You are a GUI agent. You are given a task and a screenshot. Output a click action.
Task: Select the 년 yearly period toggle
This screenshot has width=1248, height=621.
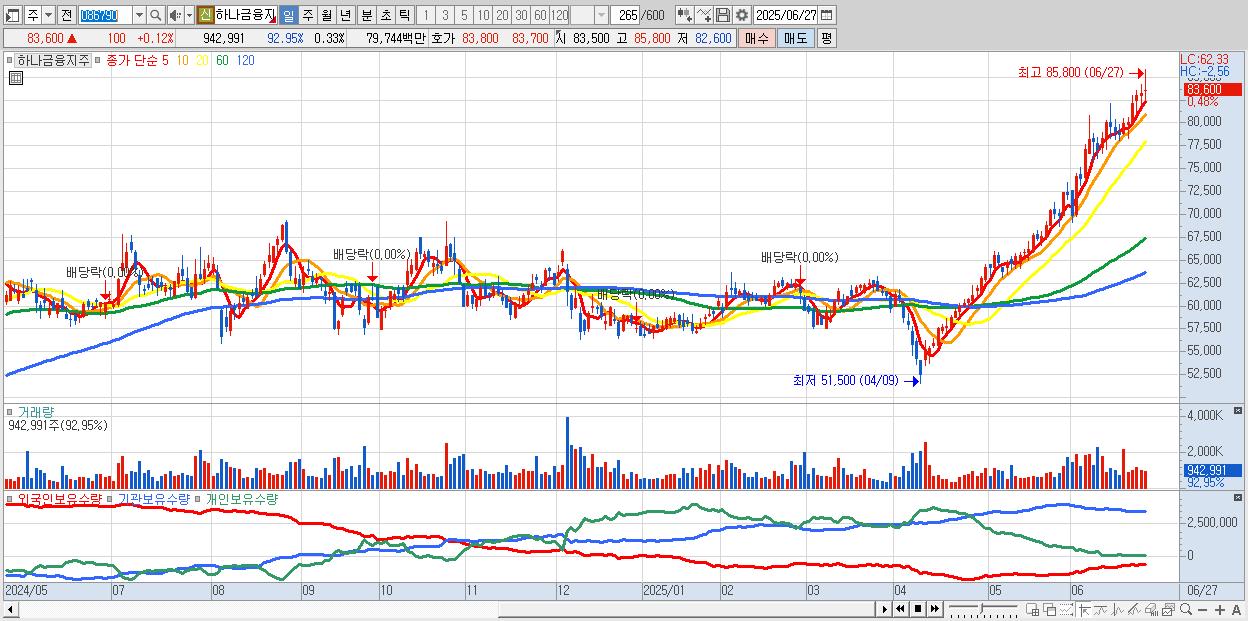click(x=345, y=15)
